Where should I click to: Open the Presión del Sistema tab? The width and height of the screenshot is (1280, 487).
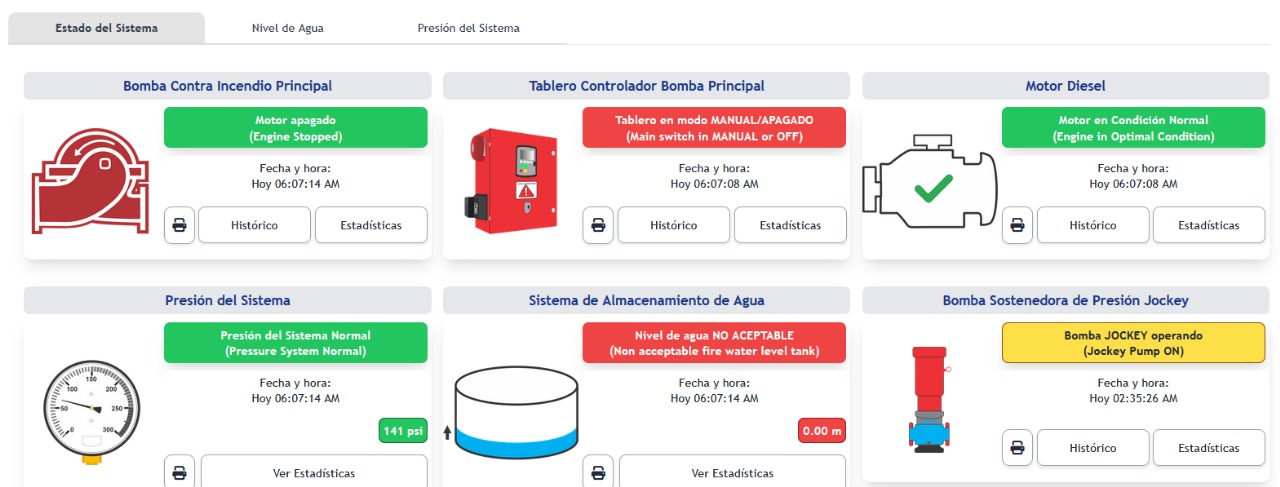pyautogui.click(x=468, y=28)
